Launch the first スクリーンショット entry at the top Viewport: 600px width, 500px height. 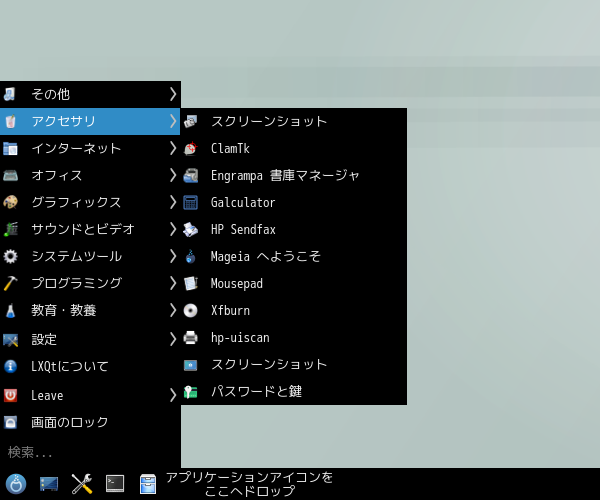click(294, 121)
